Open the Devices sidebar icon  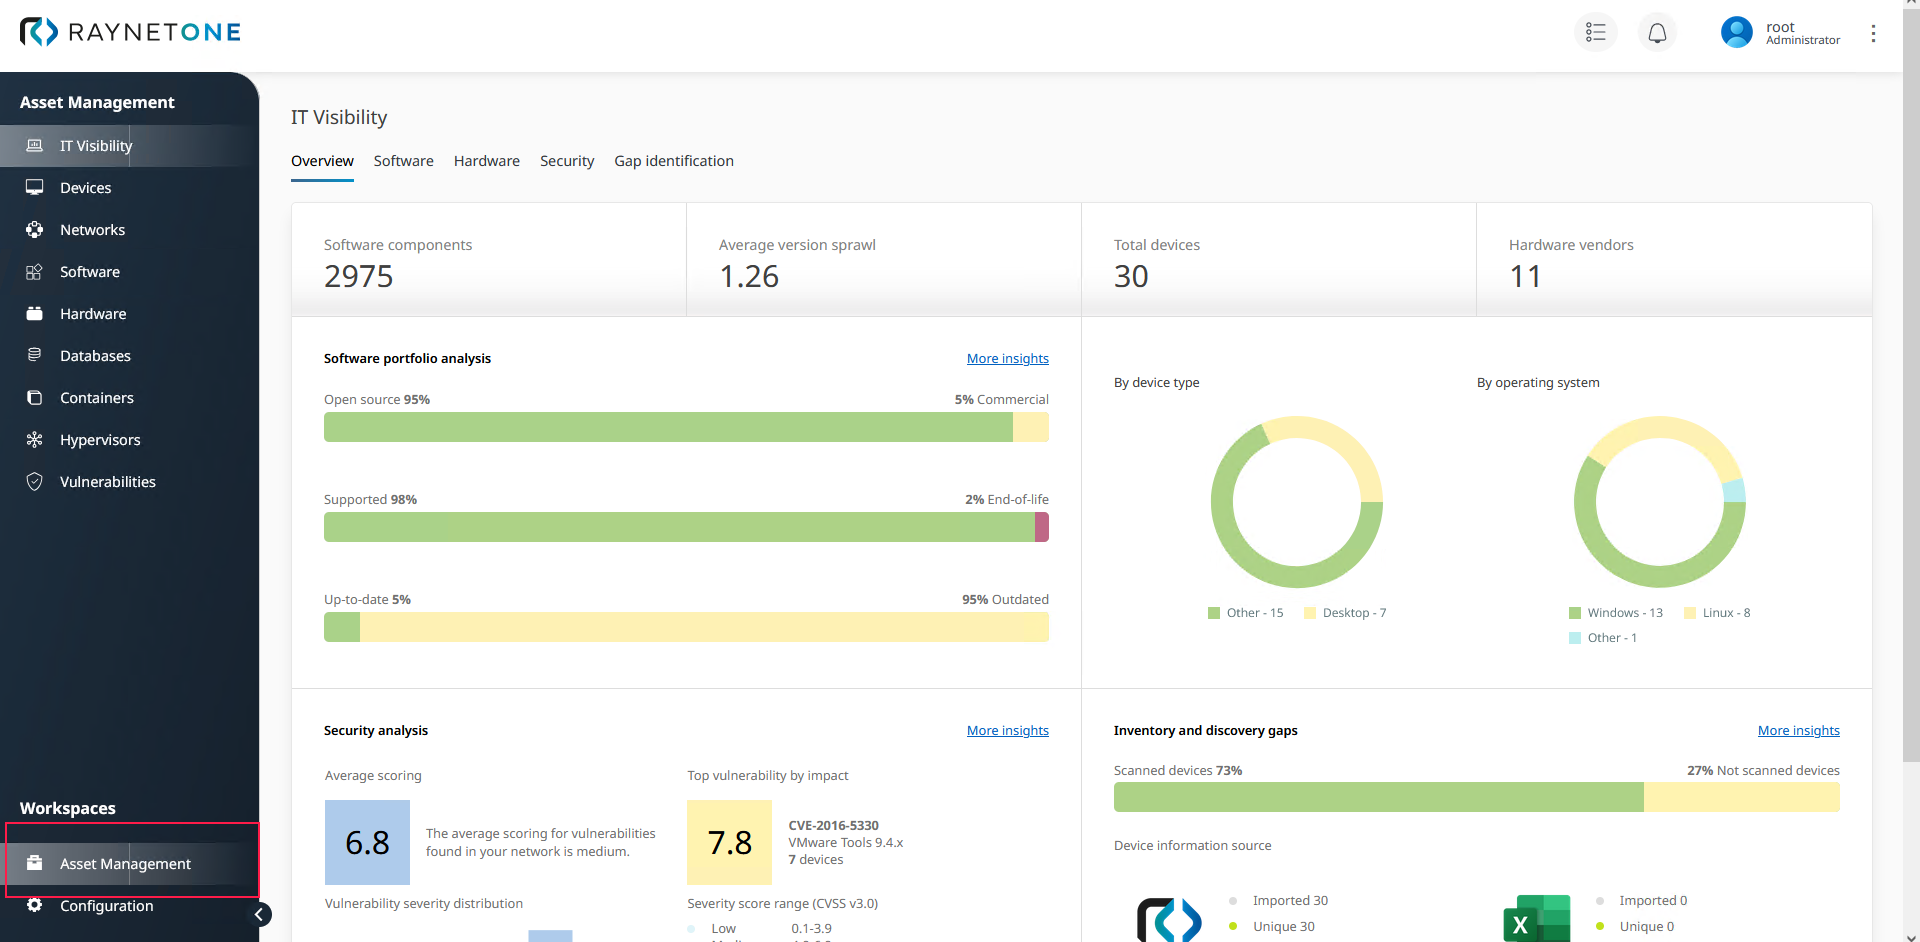point(35,188)
